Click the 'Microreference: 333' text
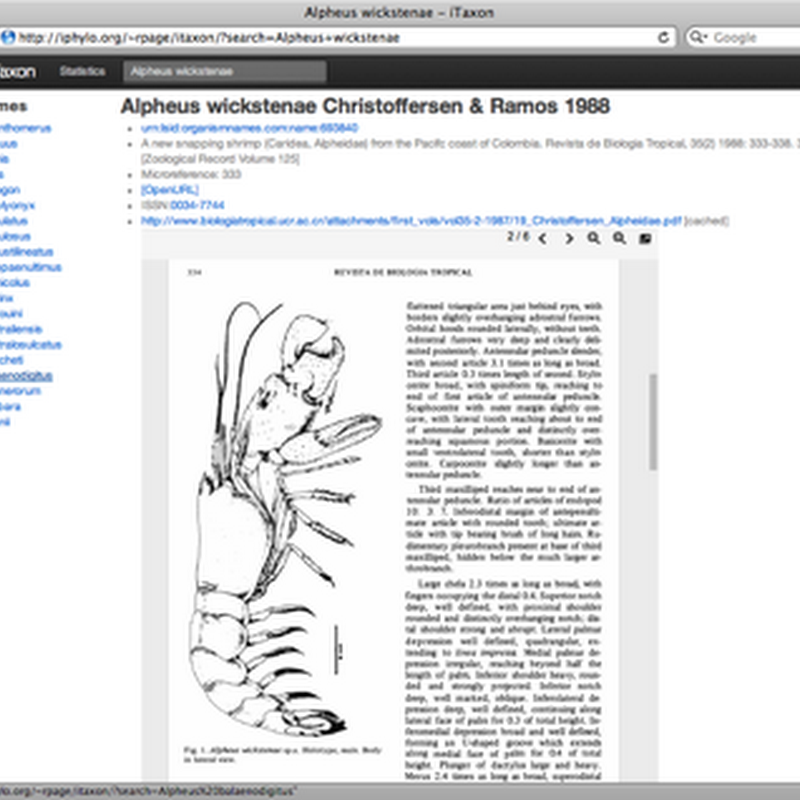 pos(191,174)
